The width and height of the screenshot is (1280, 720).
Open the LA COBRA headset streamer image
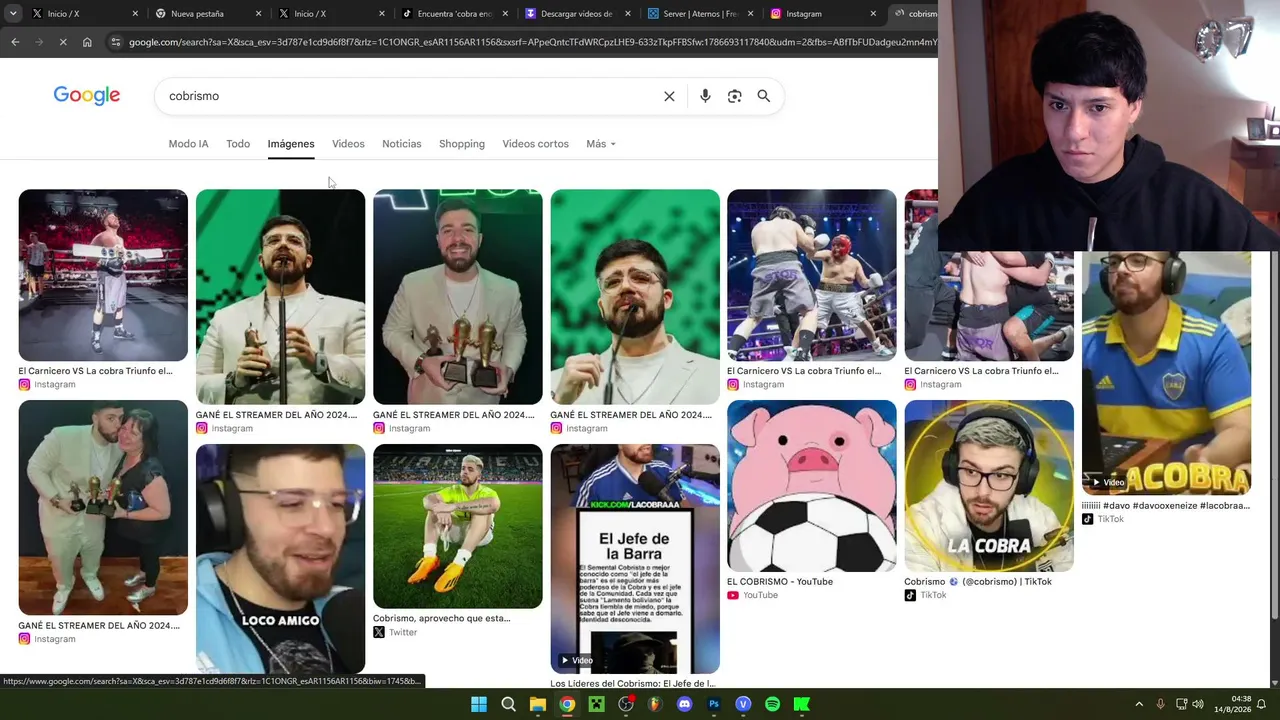[989, 486]
